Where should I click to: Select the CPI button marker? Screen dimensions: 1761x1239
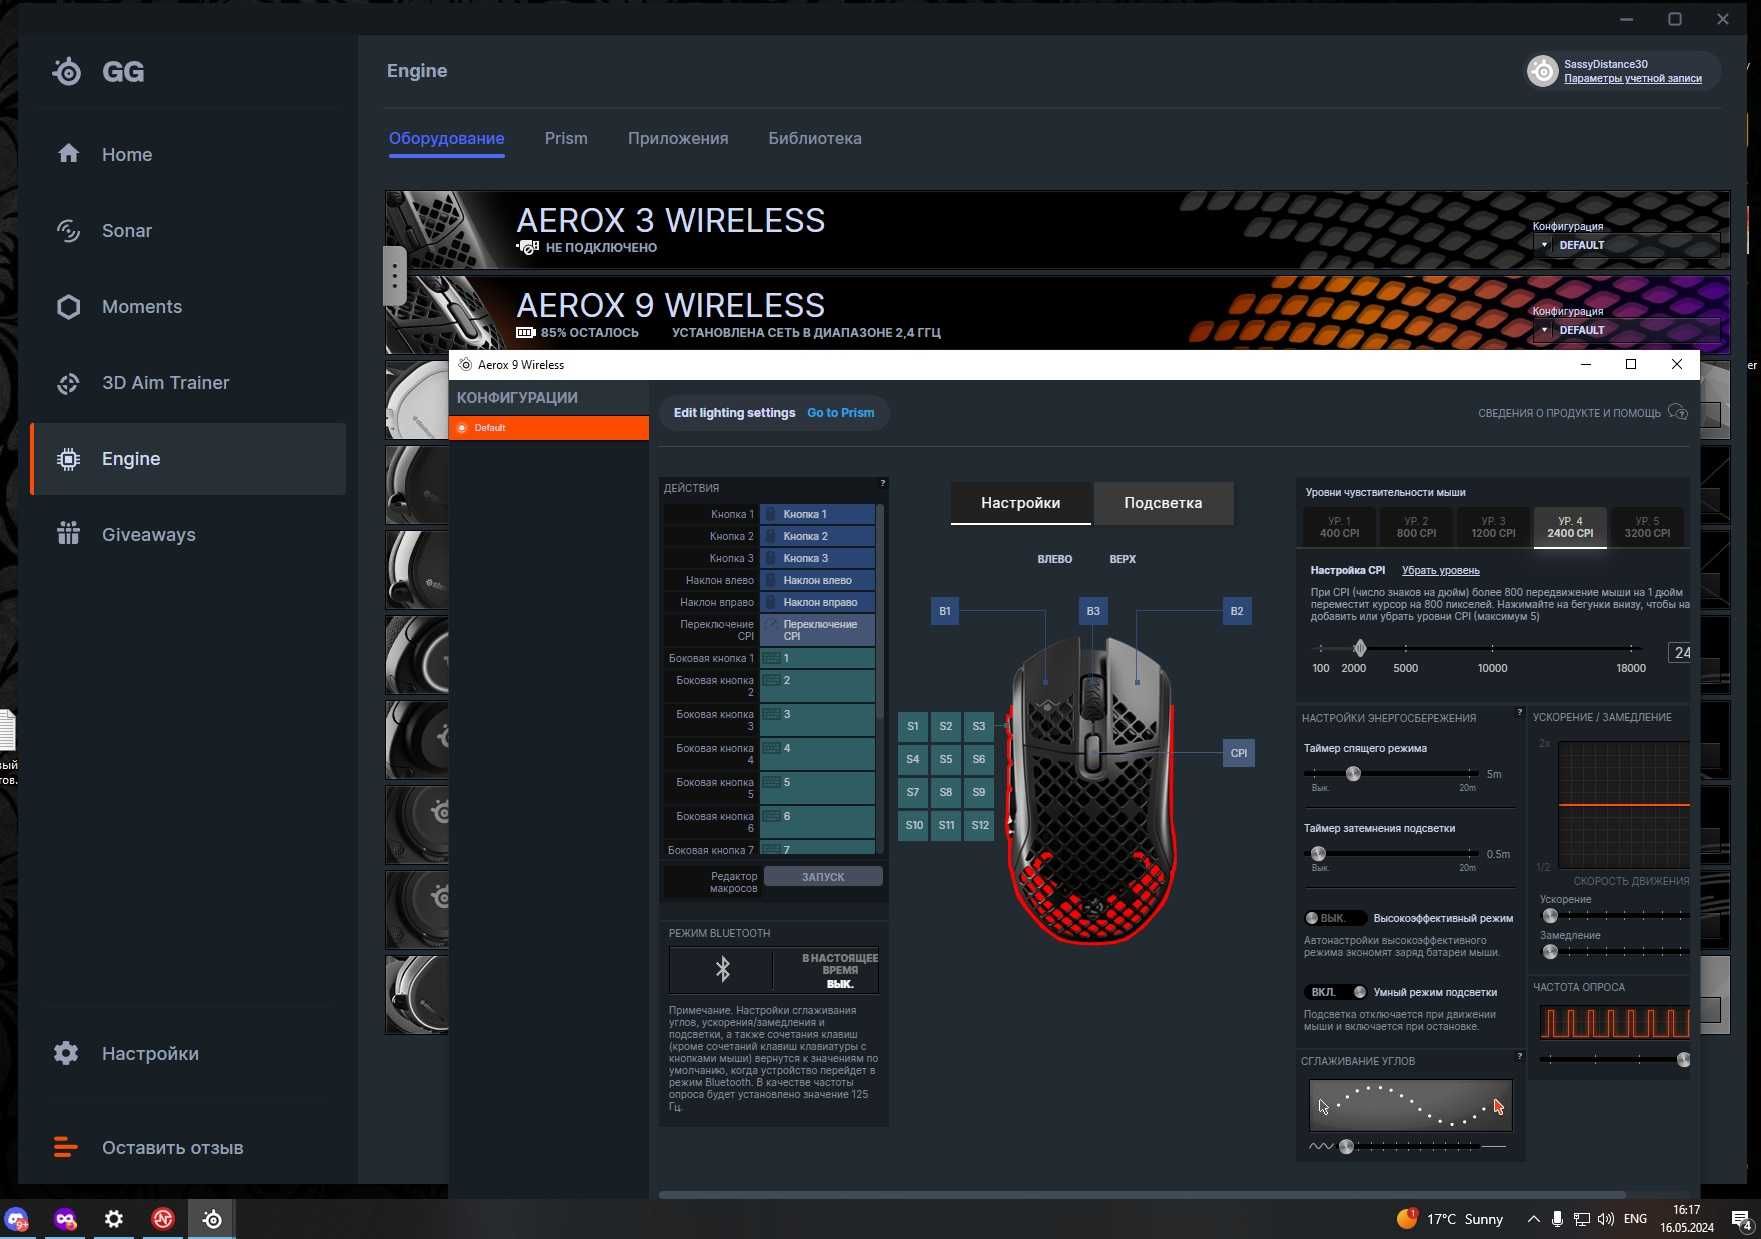1238,753
